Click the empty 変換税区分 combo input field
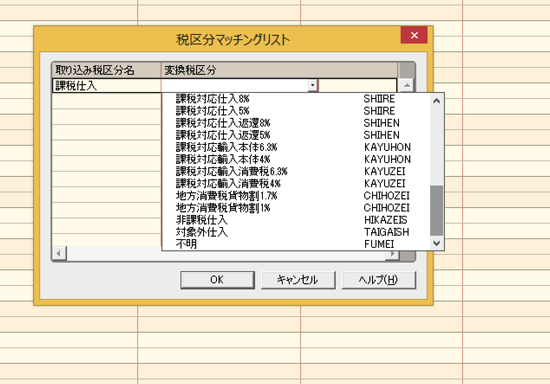The image size is (550, 384). pos(235,85)
